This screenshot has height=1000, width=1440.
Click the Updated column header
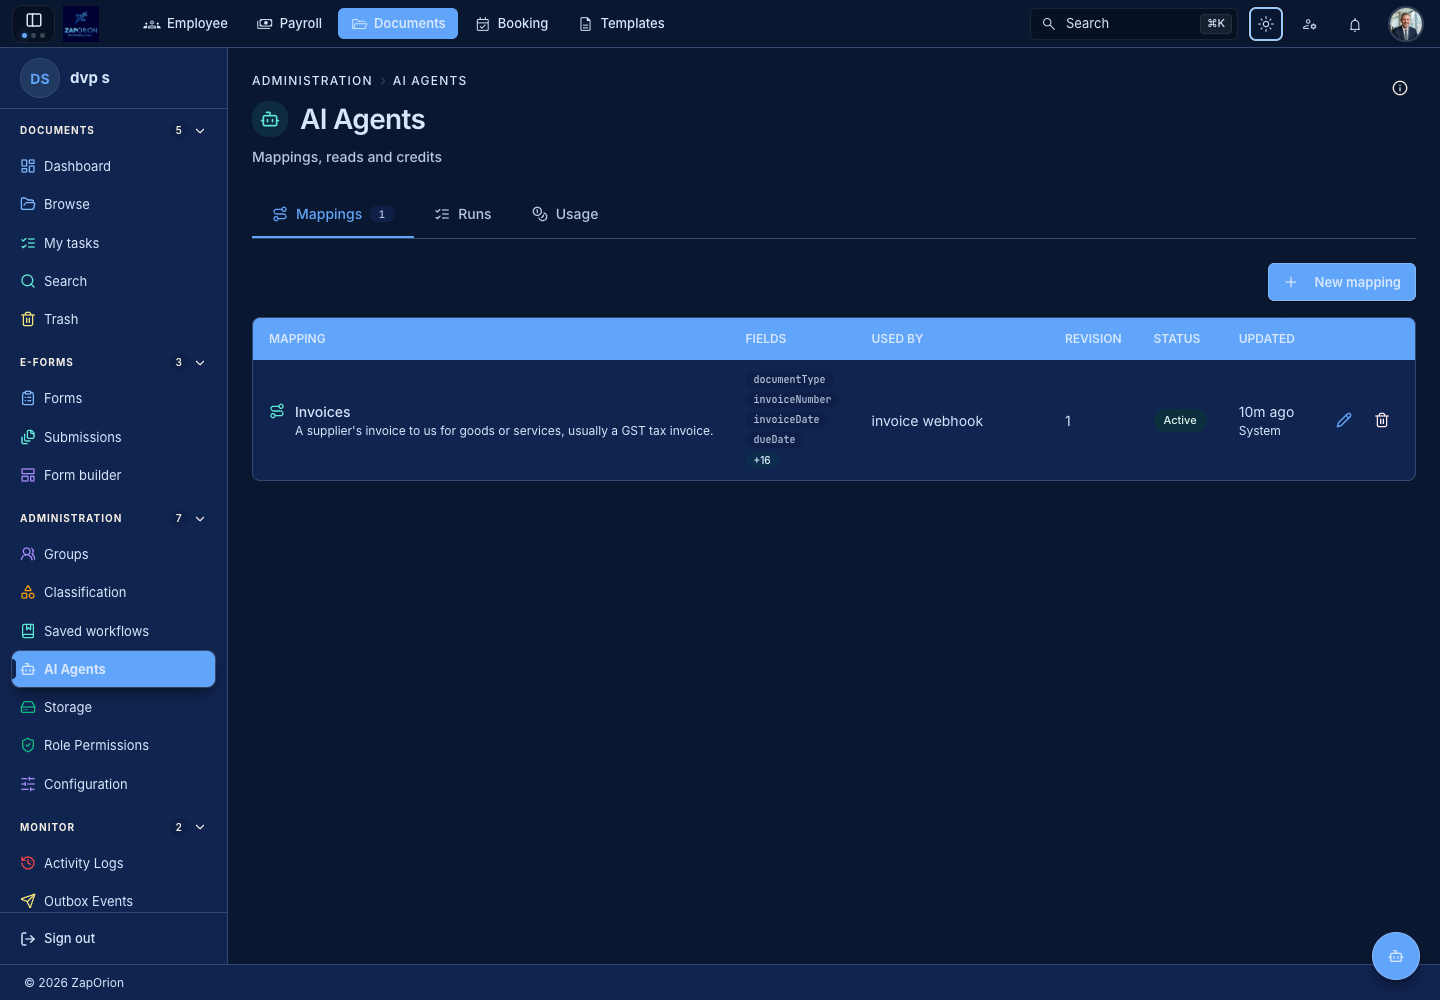(1266, 339)
